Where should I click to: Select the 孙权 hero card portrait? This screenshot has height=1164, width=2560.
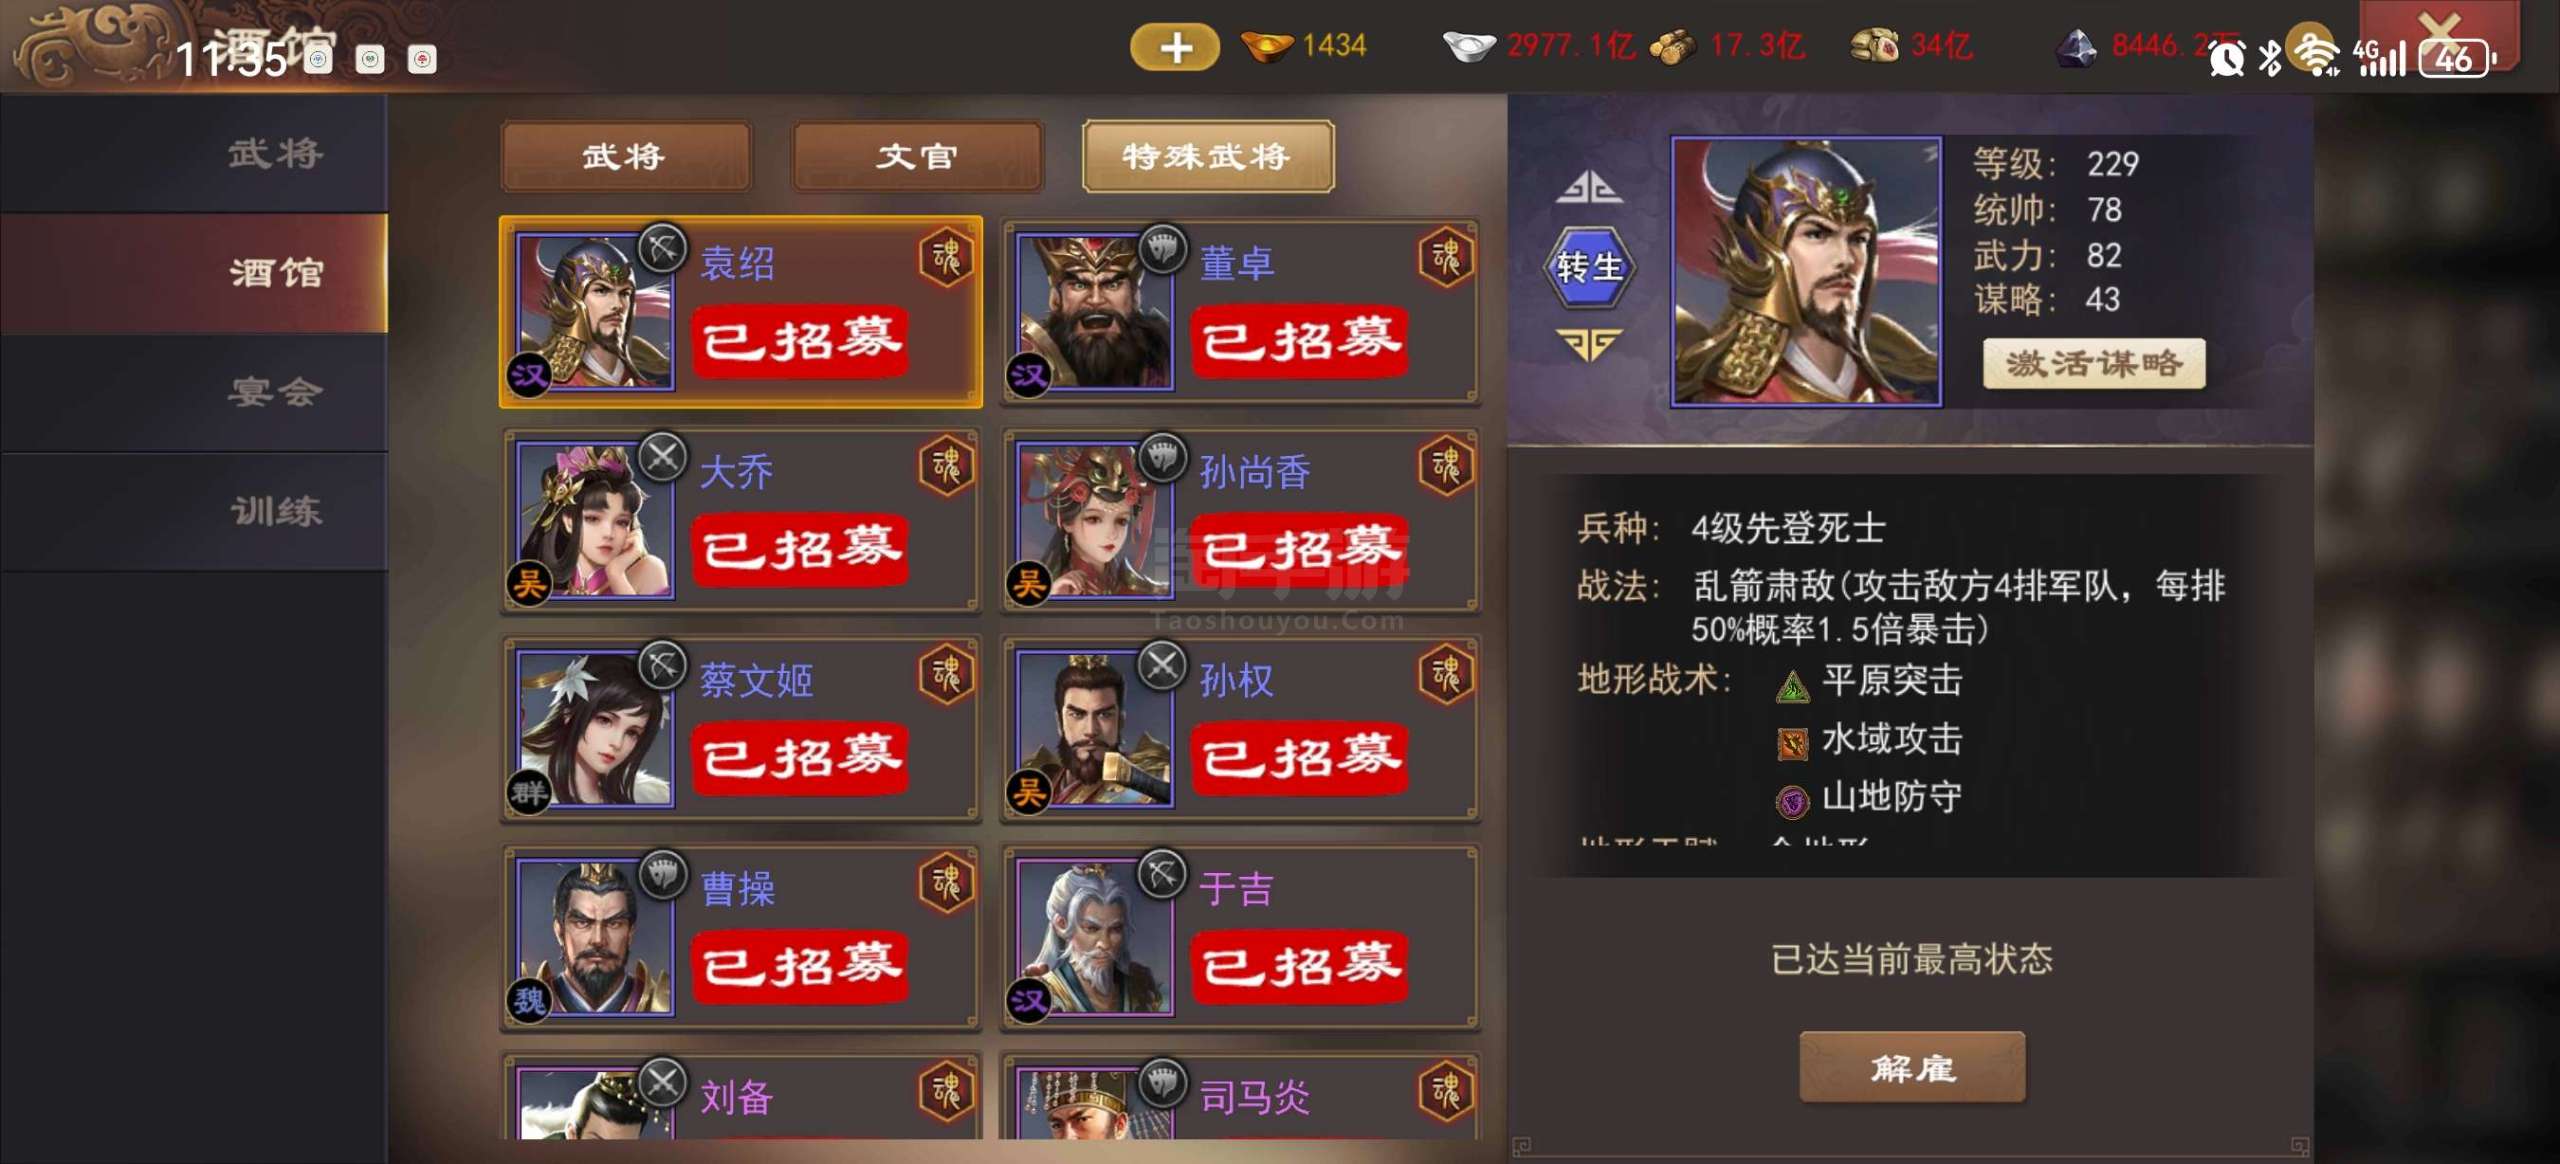tap(1094, 728)
